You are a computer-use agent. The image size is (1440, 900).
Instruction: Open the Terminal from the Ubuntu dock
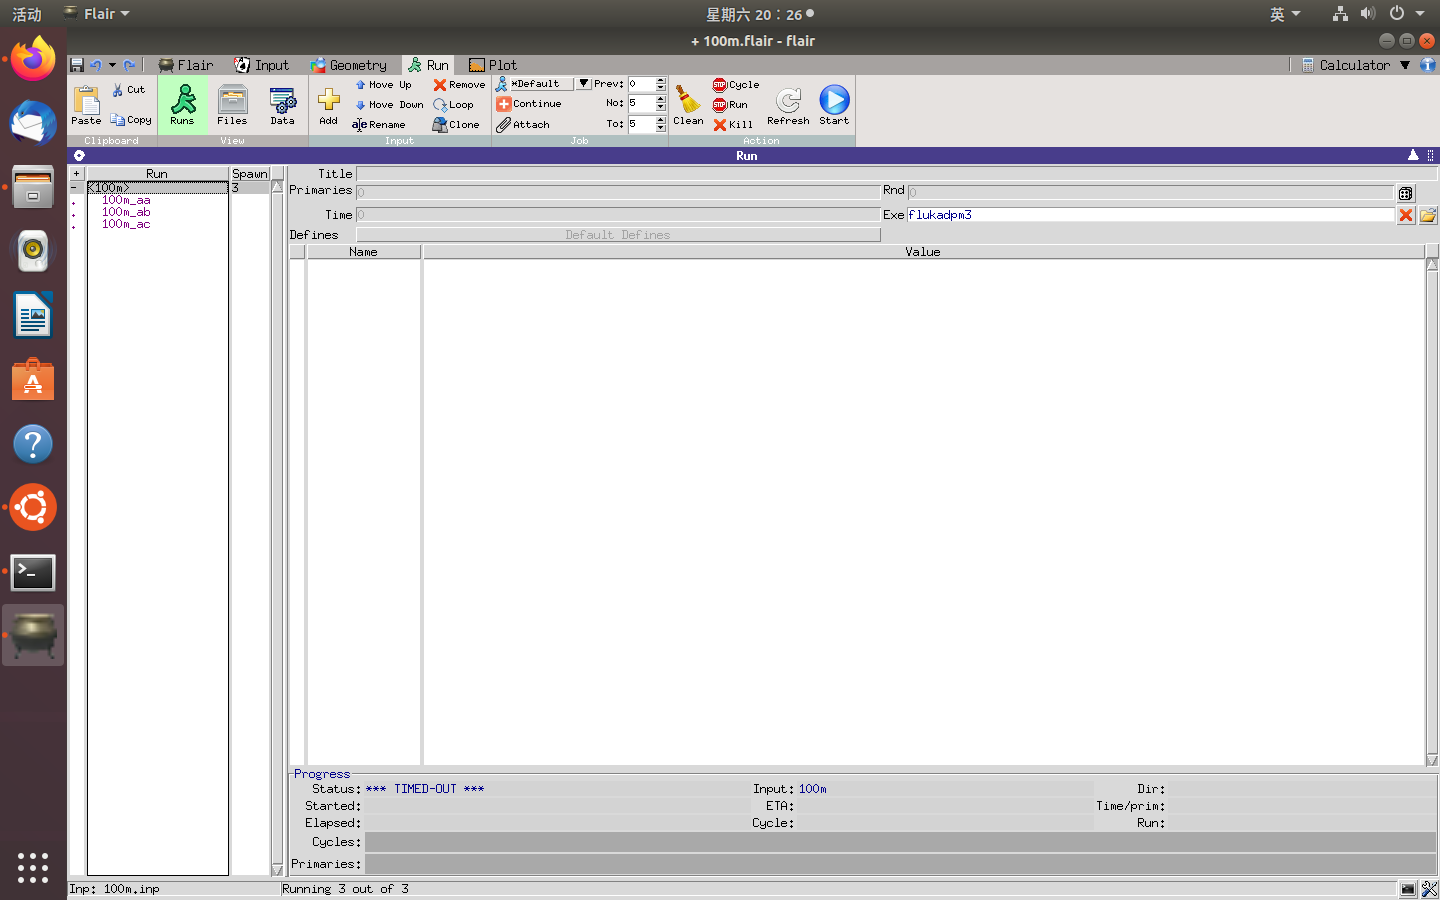tap(33, 573)
